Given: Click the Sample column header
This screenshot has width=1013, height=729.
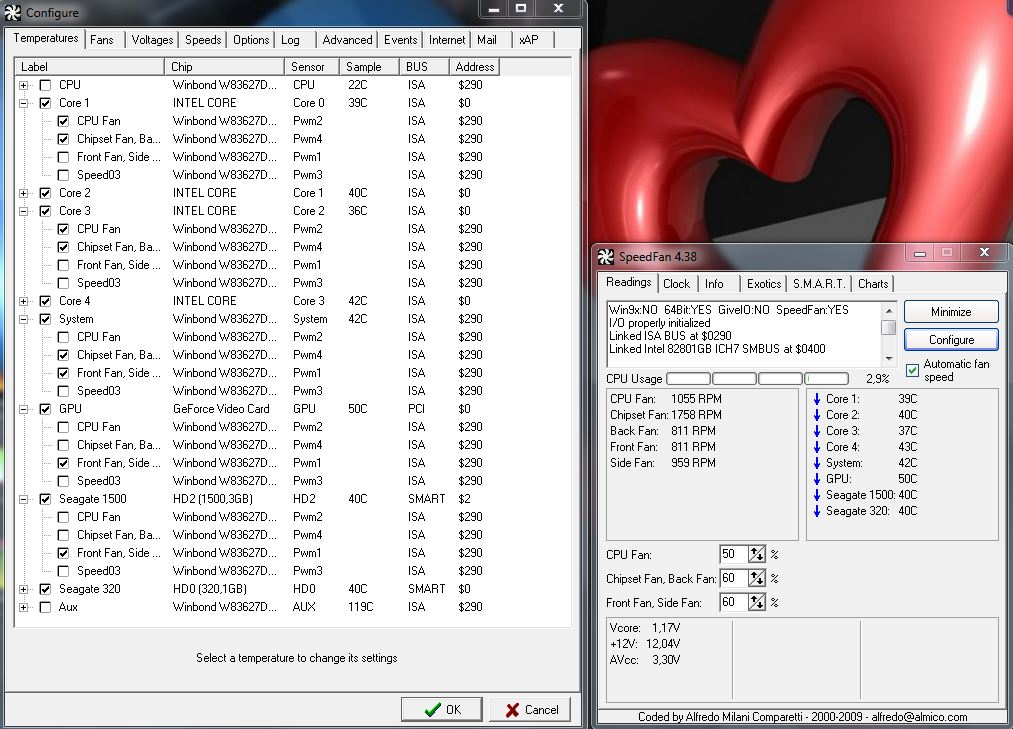Looking at the screenshot, I should [363, 67].
